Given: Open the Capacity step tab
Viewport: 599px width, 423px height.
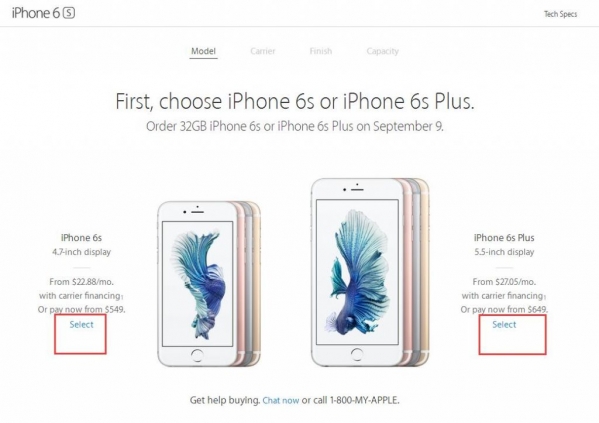Looking at the screenshot, I should pyautogui.click(x=382, y=51).
